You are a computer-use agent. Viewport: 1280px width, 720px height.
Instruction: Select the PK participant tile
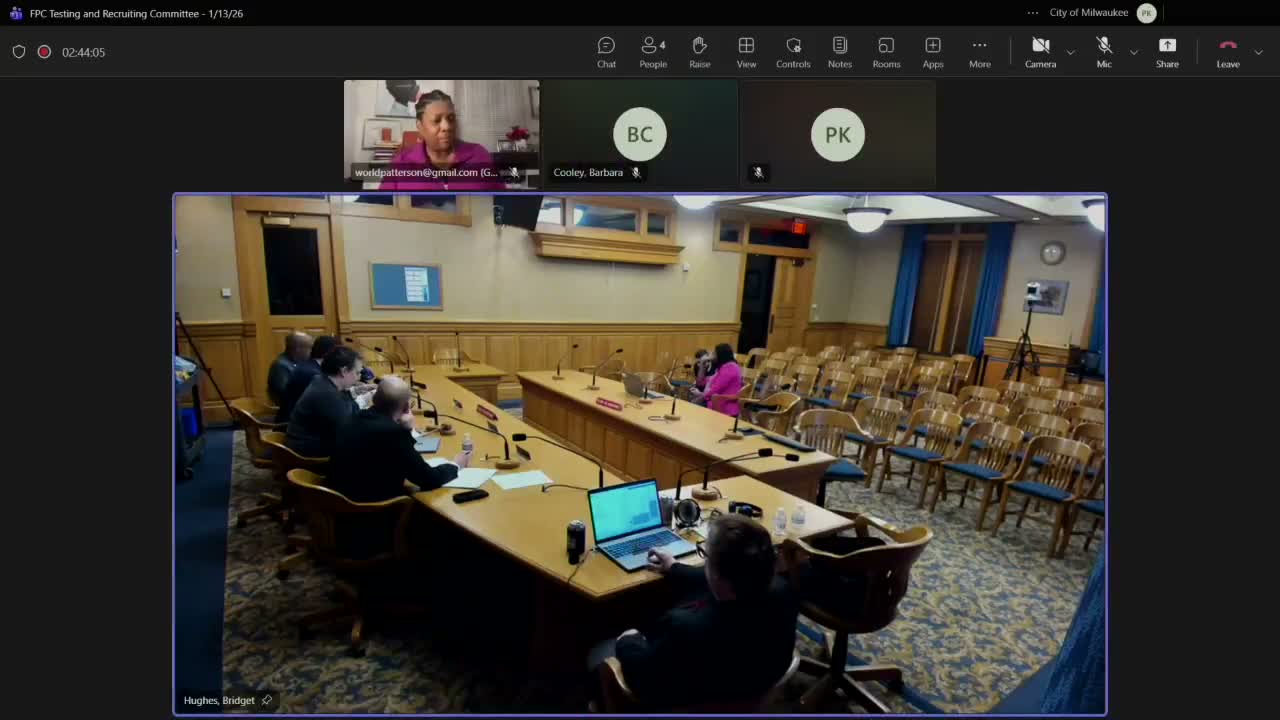838,135
